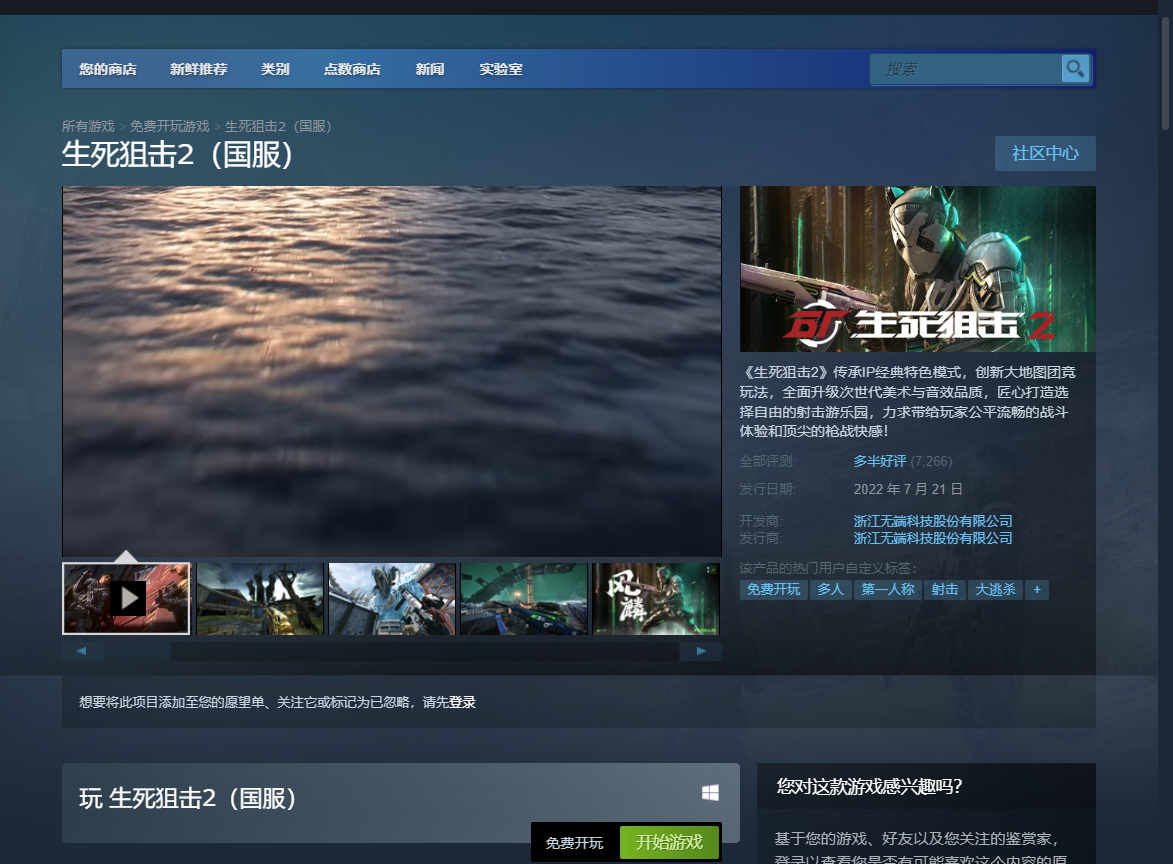Go to 点数商店
Viewport: 1173px width, 864px height.
point(352,68)
